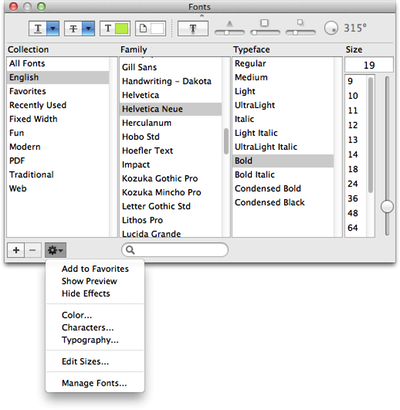Select the Light Italic typeface
This screenshot has height=410, width=400.
[x=283, y=133]
